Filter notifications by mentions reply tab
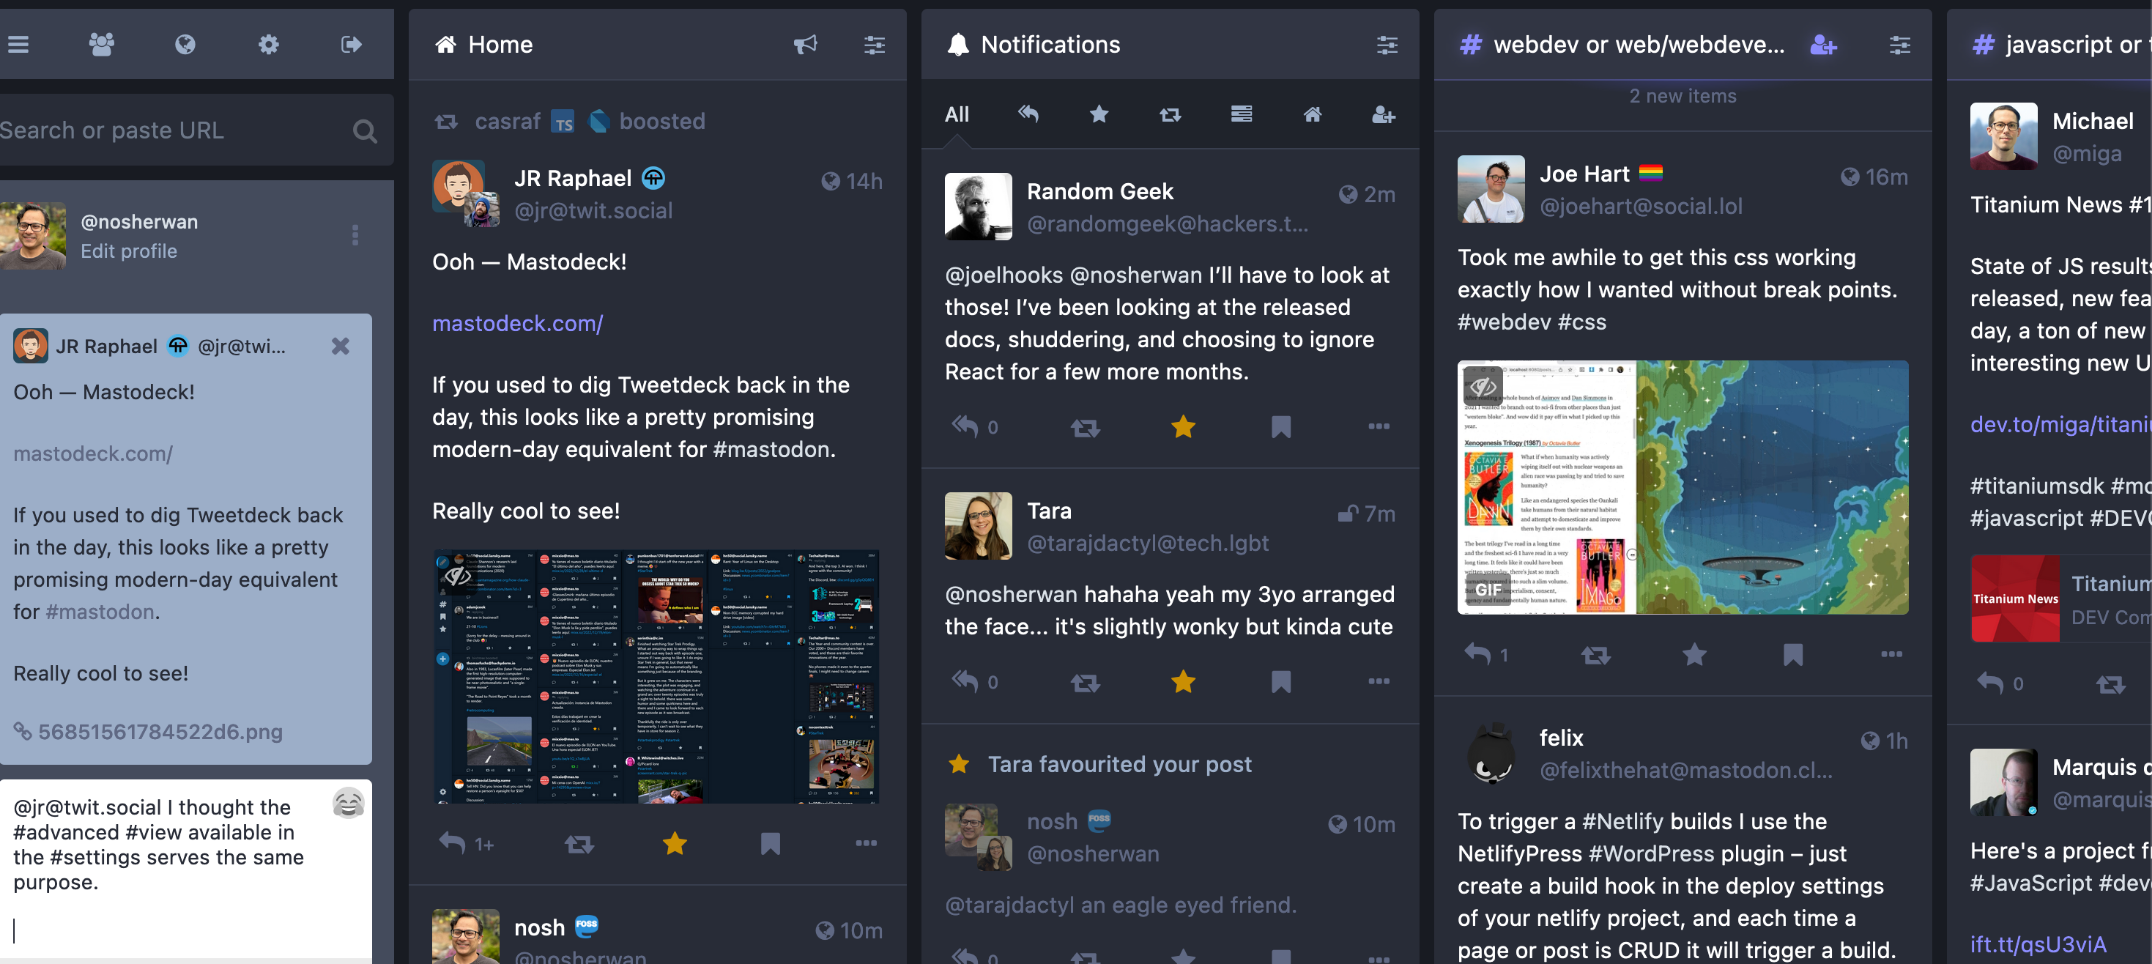Screen dimensions: 2152x964 click(x=1028, y=114)
